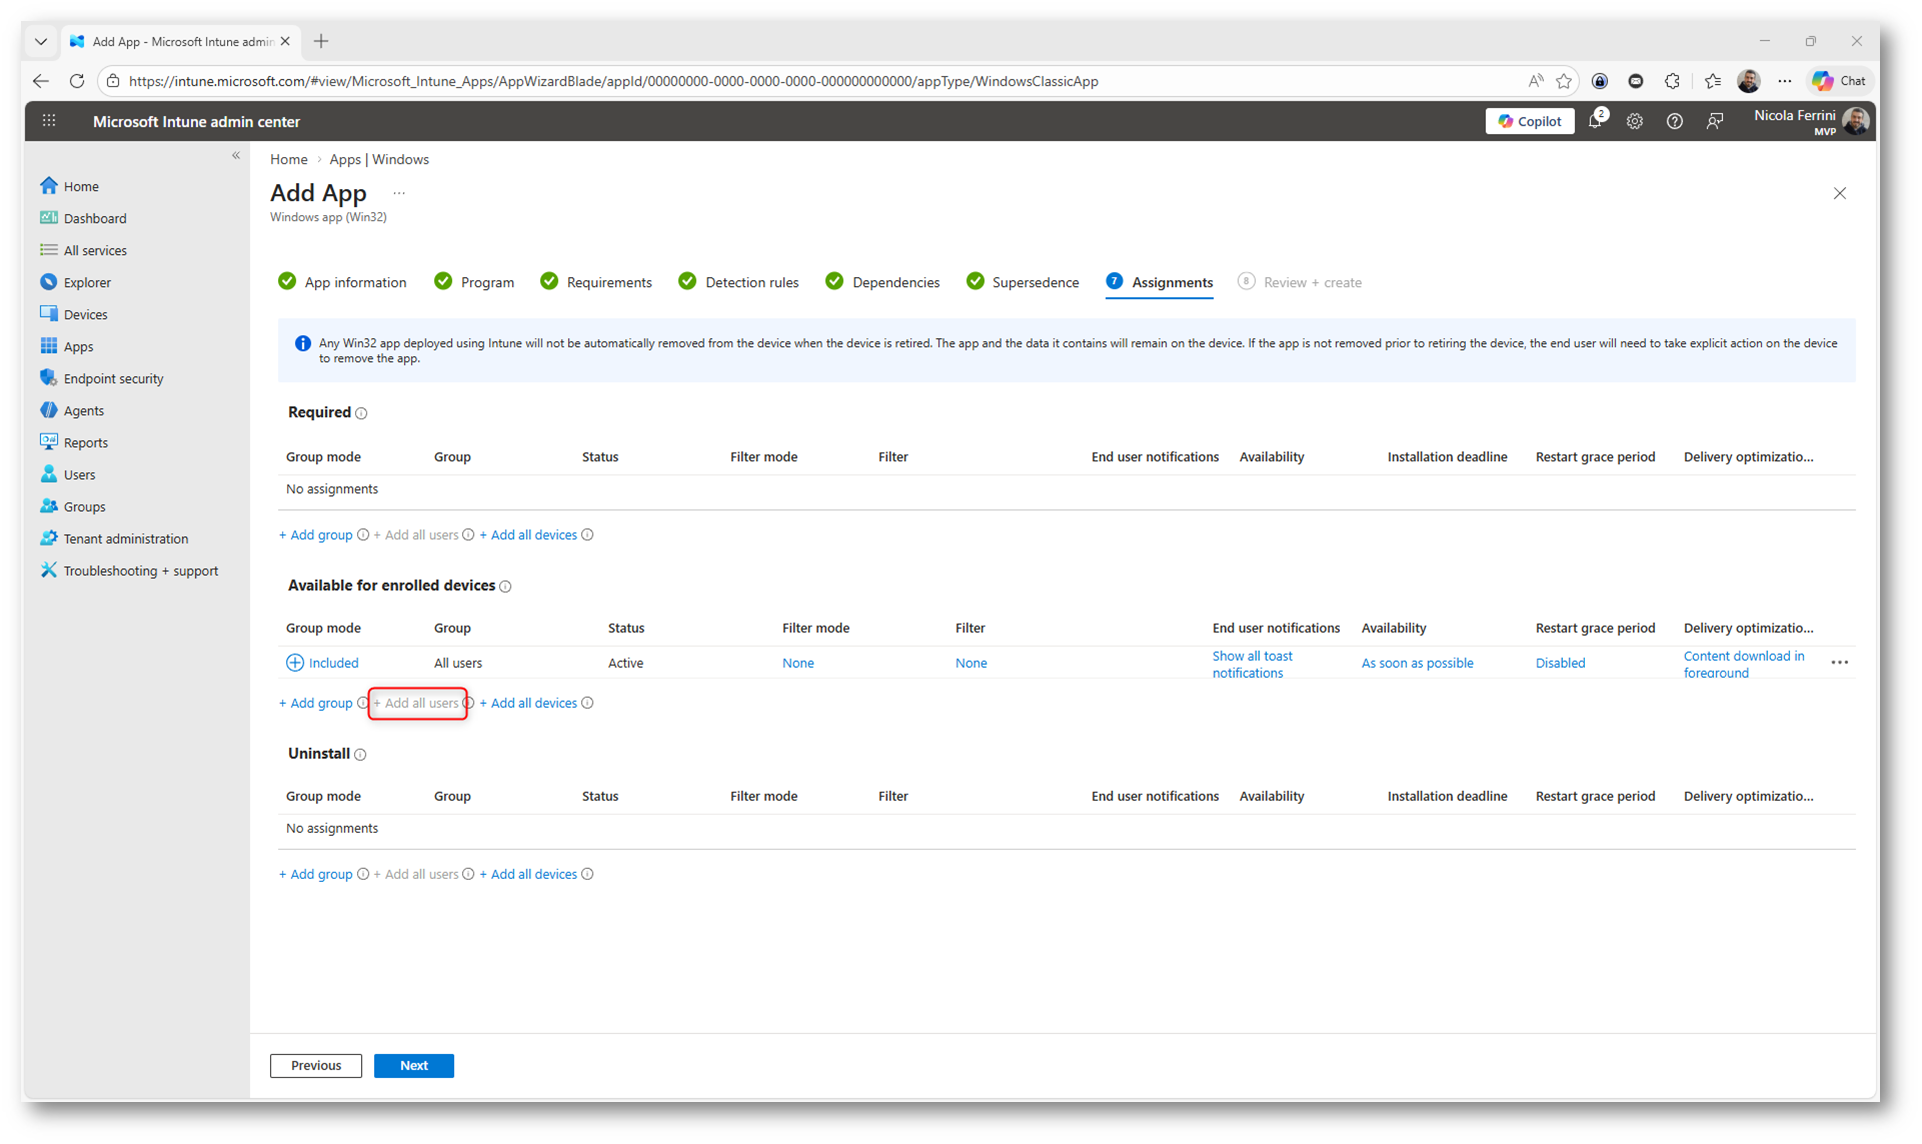The width and height of the screenshot is (1922, 1144).
Task: Click the help question mark icon
Action: point(1674,122)
